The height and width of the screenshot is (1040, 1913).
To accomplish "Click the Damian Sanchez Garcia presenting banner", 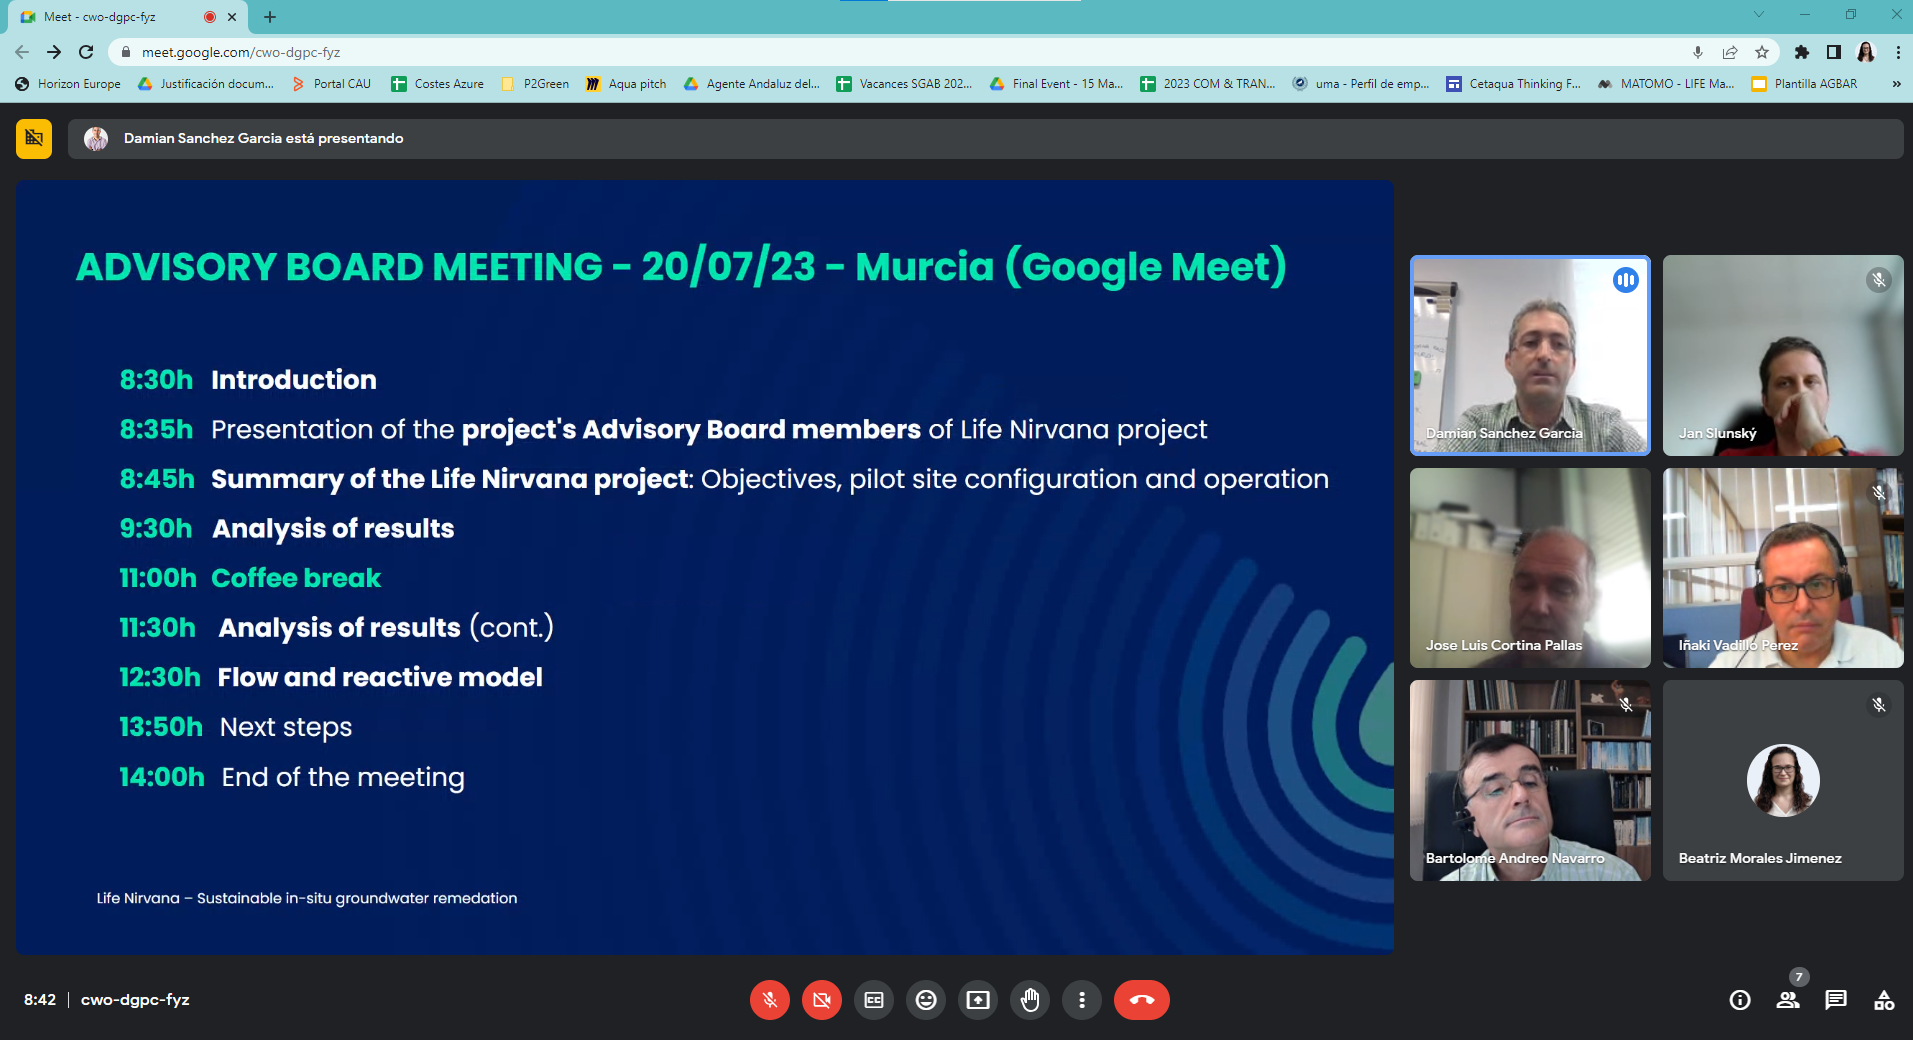I will coord(985,139).
